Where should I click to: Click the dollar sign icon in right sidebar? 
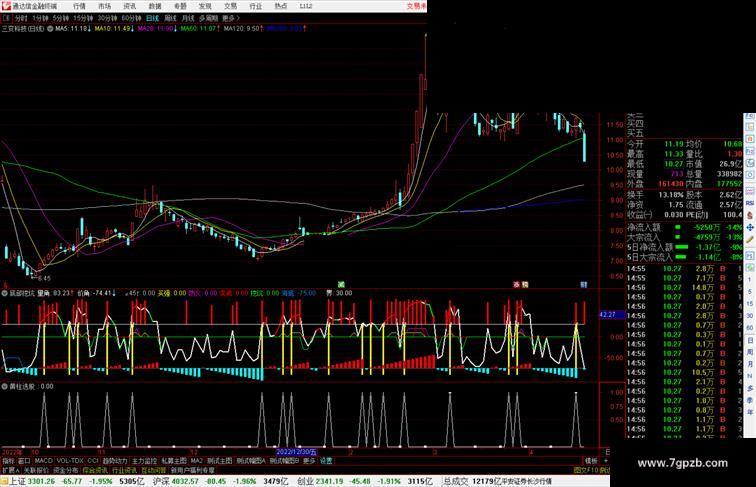(750, 215)
